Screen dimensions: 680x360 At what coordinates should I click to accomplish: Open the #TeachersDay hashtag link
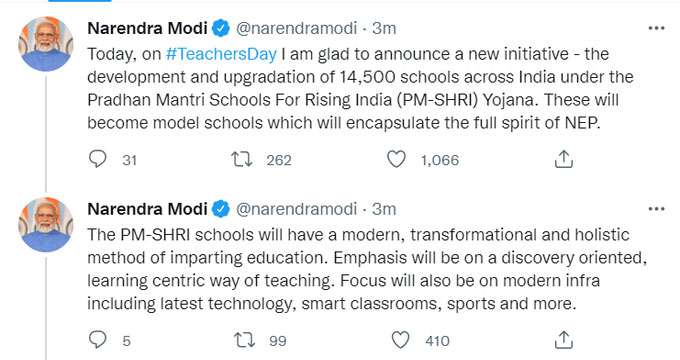[221, 54]
